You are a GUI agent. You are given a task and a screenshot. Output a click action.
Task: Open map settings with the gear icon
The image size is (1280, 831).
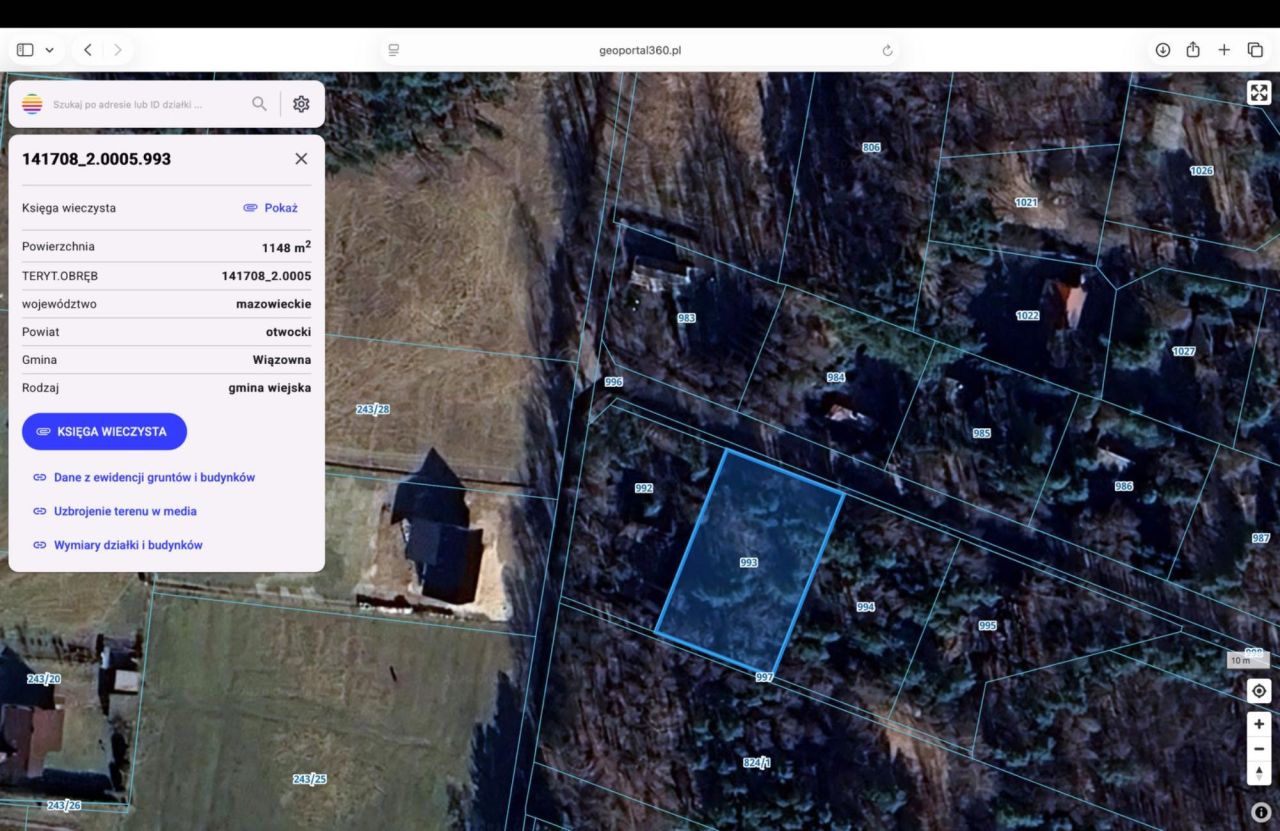tap(301, 104)
